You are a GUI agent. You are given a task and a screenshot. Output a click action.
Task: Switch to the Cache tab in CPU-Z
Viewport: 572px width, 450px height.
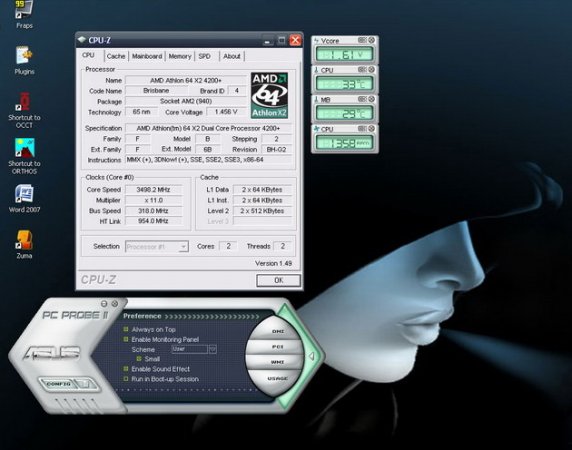pyautogui.click(x=116, y=56)
